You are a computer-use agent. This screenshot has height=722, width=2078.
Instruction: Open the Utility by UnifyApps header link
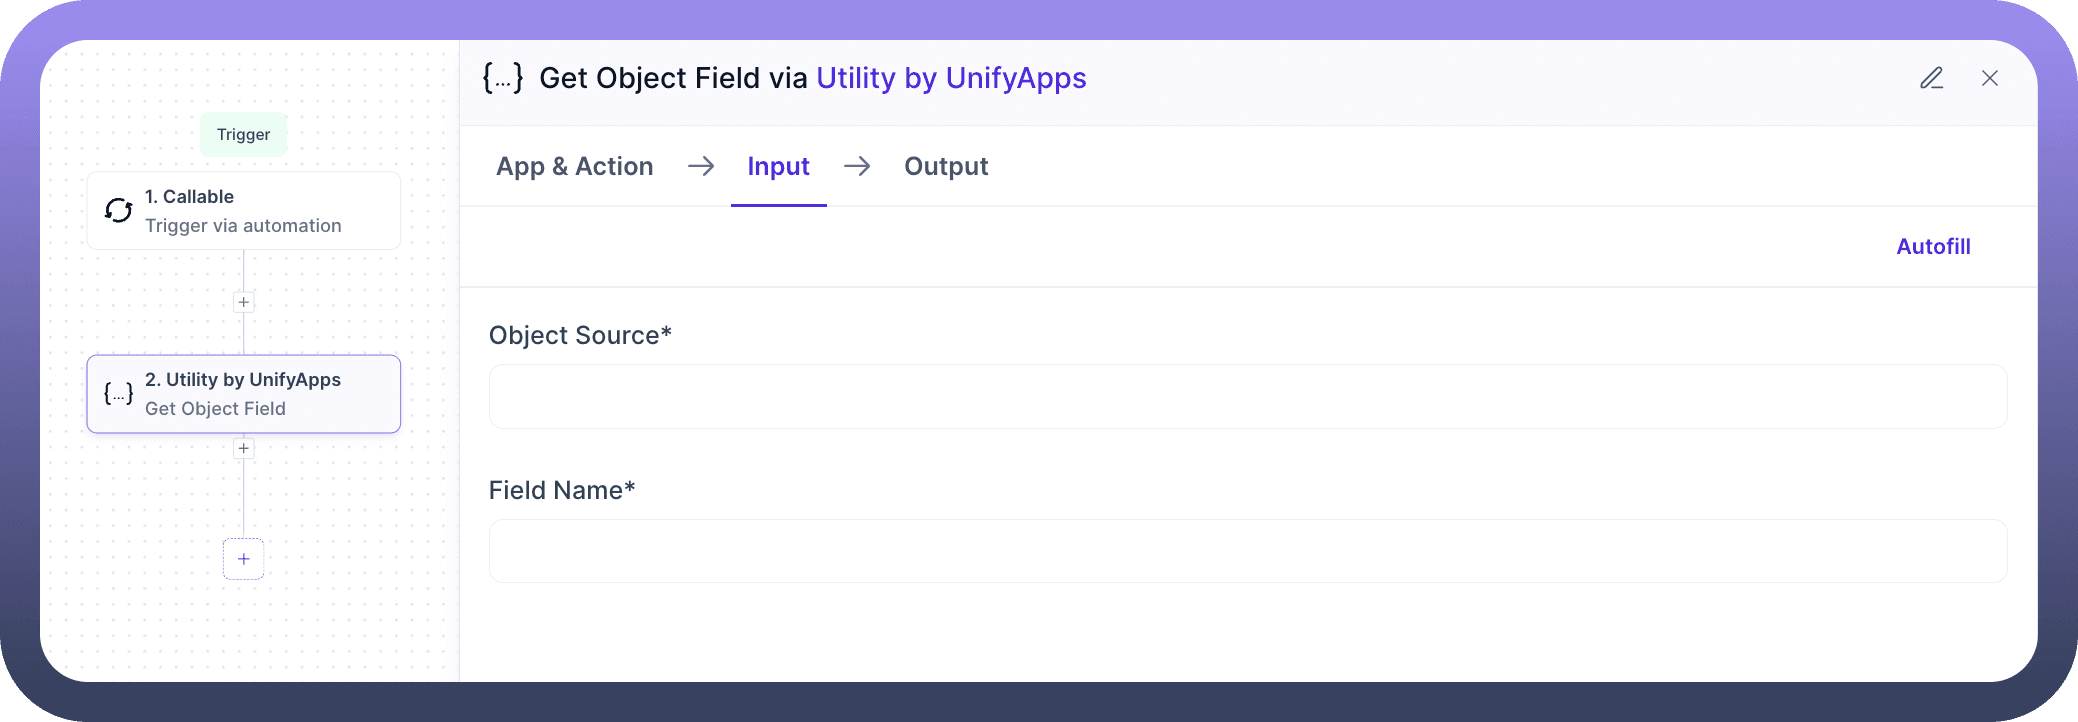click(951, 78)
